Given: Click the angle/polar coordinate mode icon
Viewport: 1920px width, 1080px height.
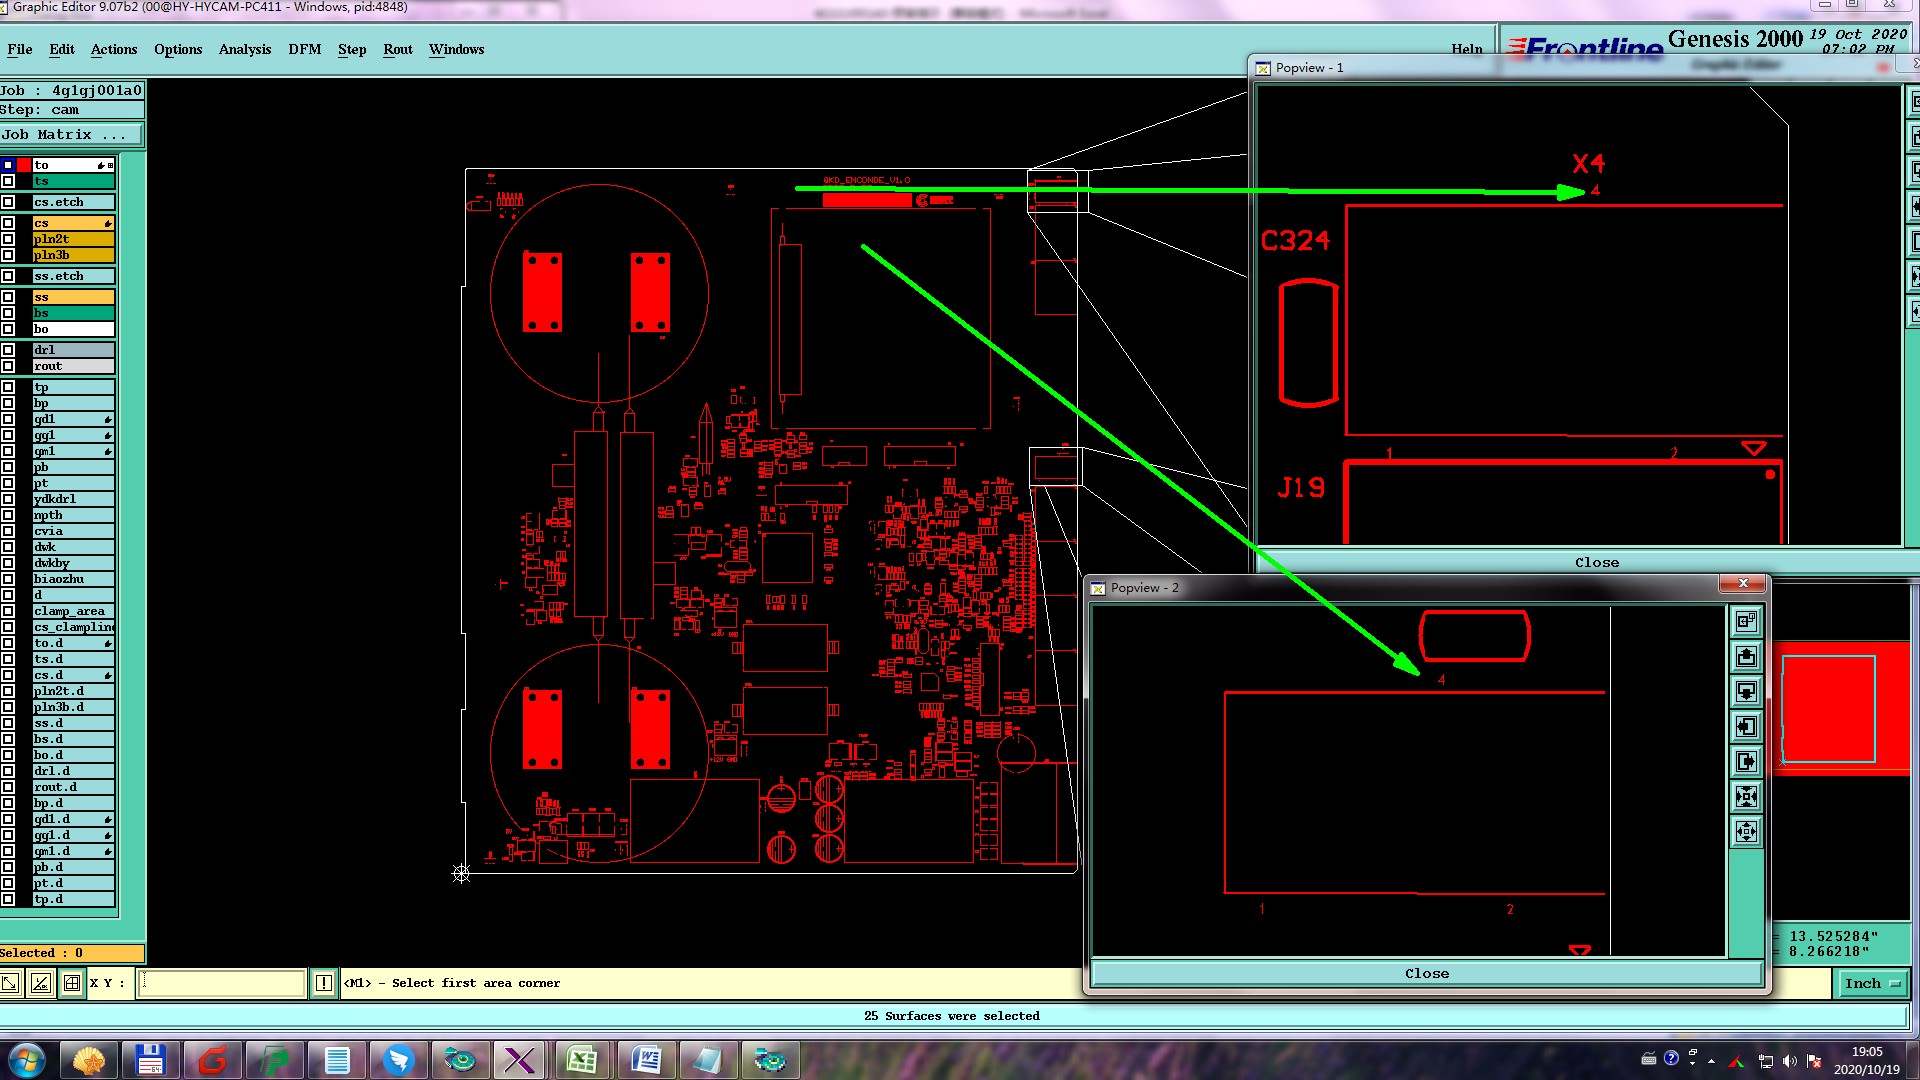Looking at the screenshot, I should 40,983.
